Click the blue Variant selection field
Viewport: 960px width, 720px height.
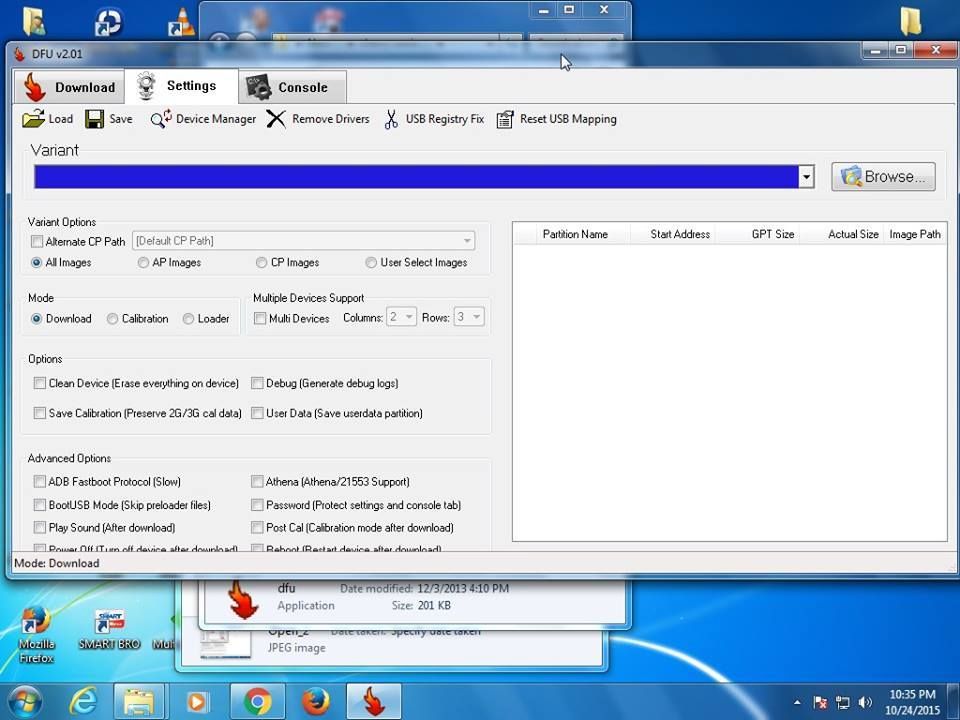(x=416, y=177)
